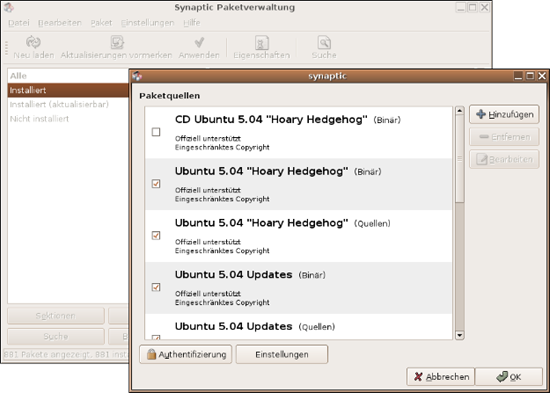550x393 pixels.
Task: Click the scroll up arrow of Paketquellen list
Action: 460,111
